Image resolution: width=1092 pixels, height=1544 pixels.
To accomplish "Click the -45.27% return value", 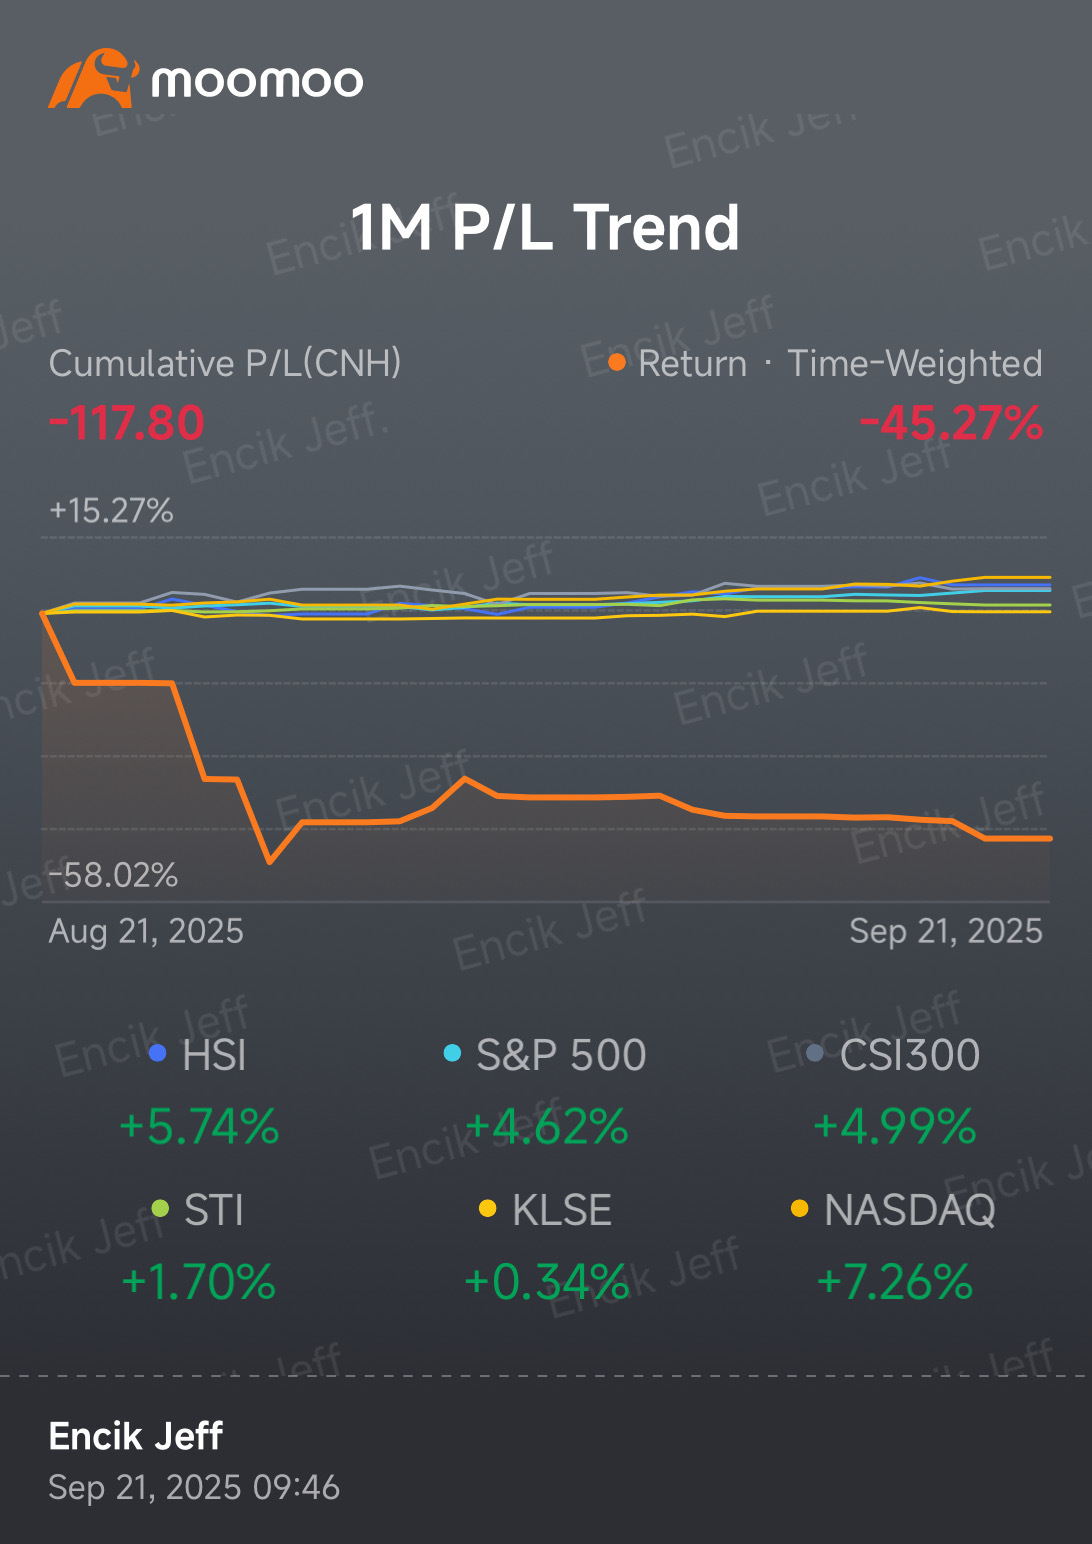I will point(950,423).
